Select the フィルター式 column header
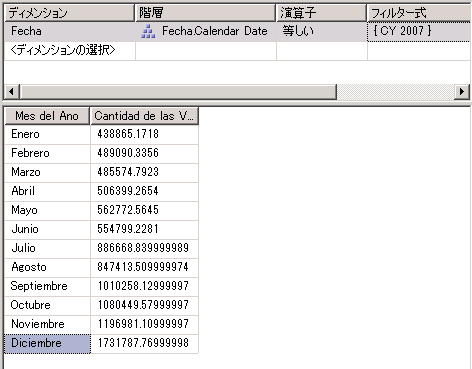The height and width of the screenshot is (369, 472). click(419, 13)
